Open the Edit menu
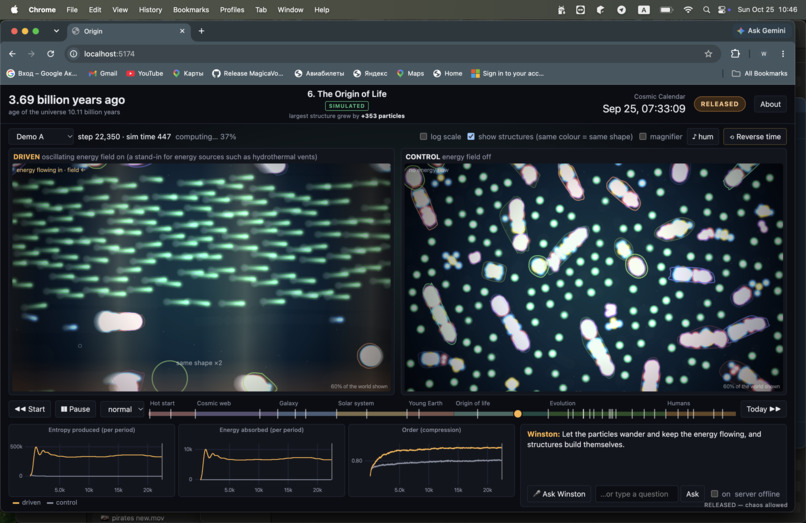 tap(95, 10)
